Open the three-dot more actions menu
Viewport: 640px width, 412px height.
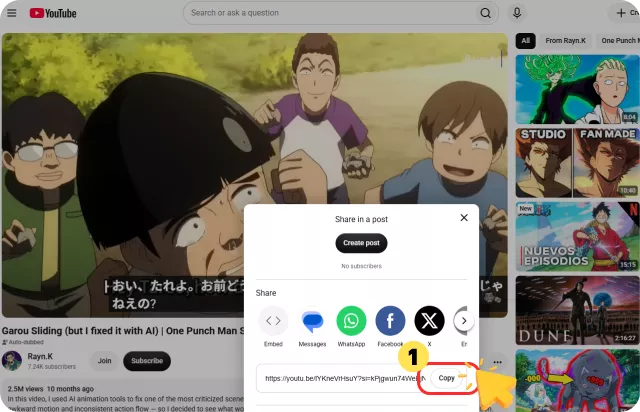pos(497,362)
